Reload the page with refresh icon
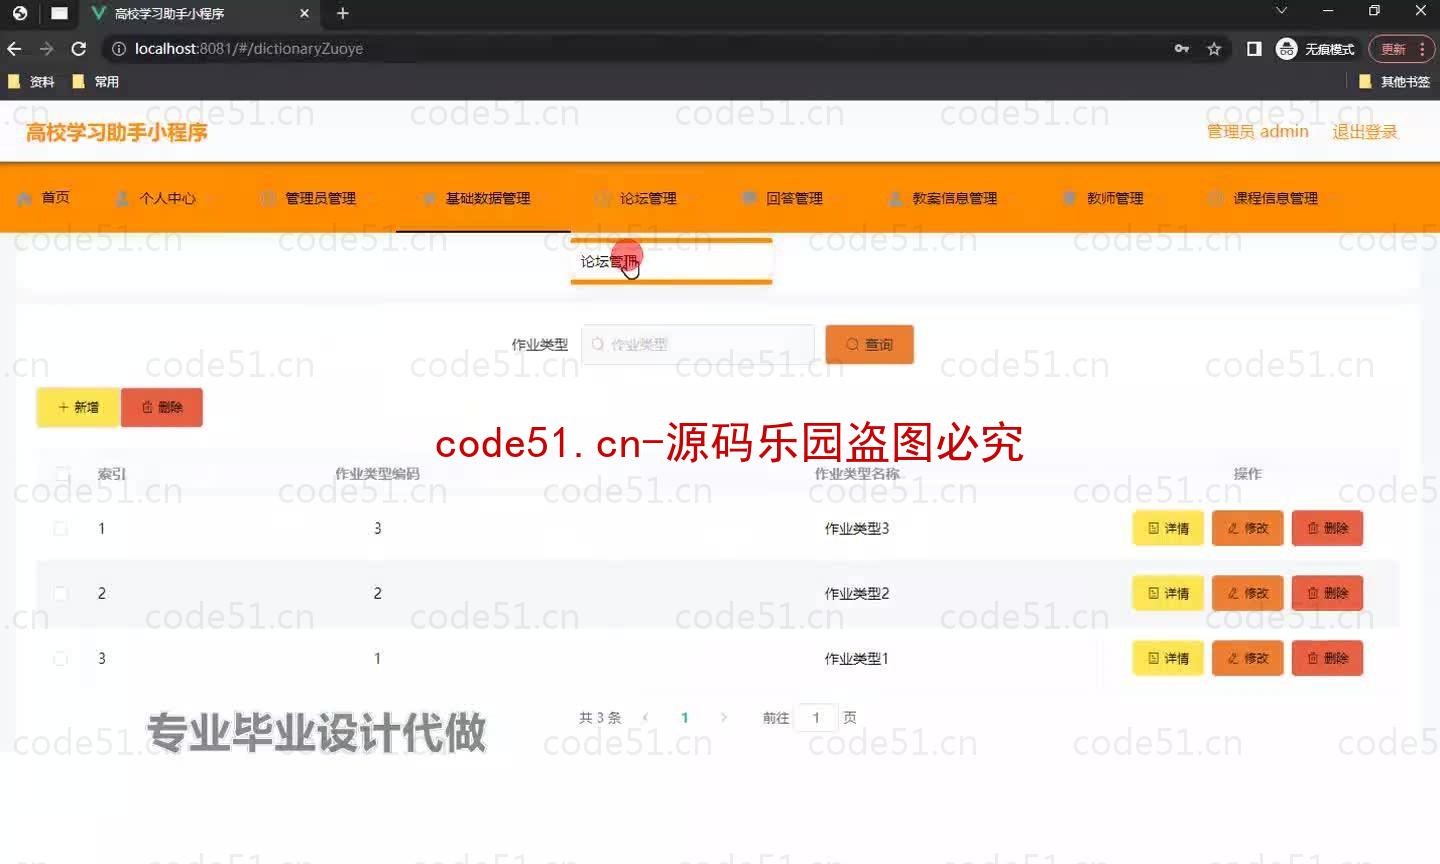1440x864 pixels. point(79,48)
